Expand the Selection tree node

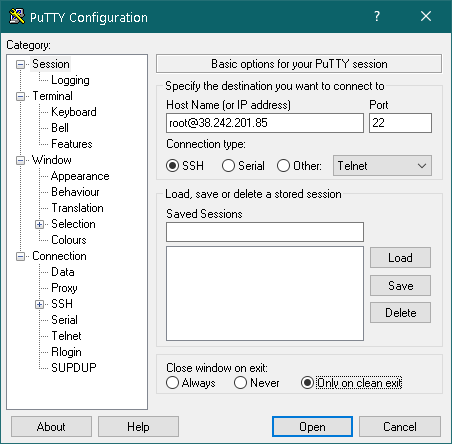(x=39, y=224)
